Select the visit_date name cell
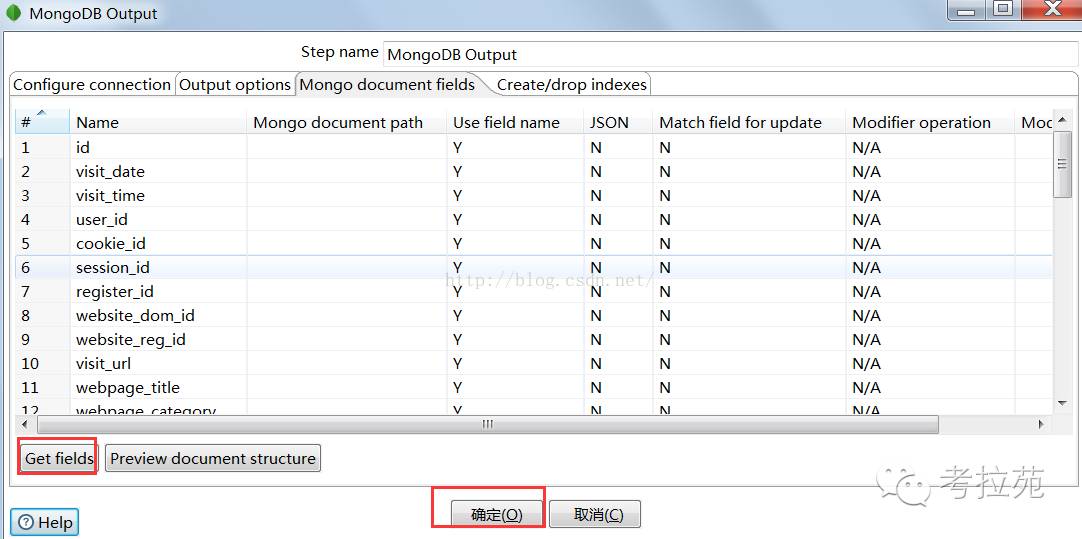Screen dimensions: 1082x539 pos(158,171)
